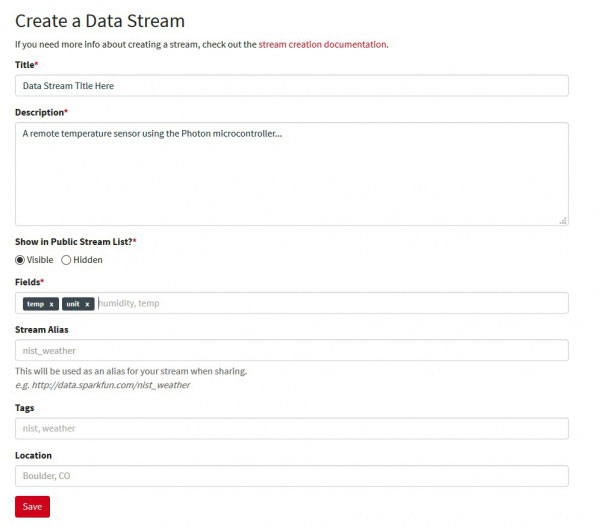Focus the Stream Alias input field

(291, 351)
